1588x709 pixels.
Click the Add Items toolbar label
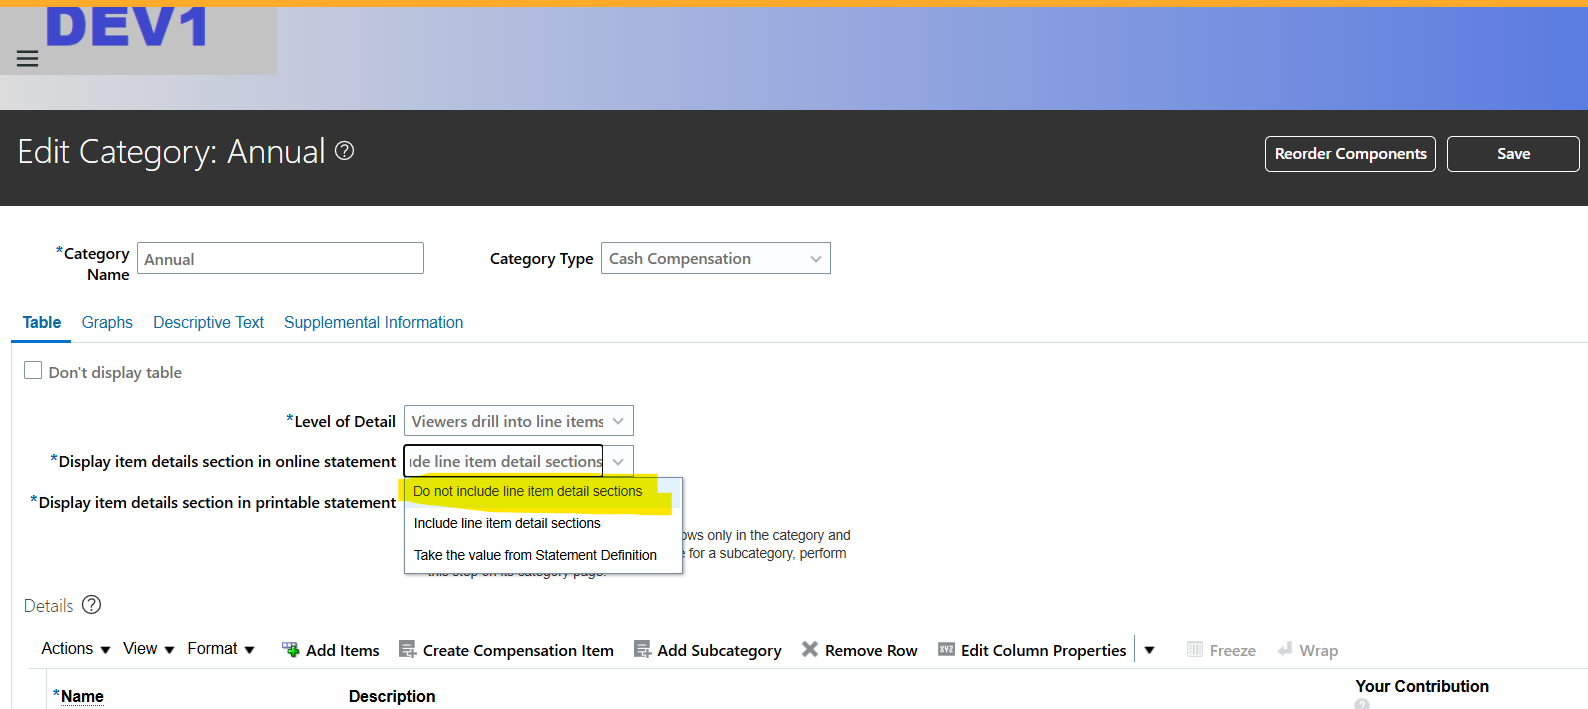(x=343, y=651)
